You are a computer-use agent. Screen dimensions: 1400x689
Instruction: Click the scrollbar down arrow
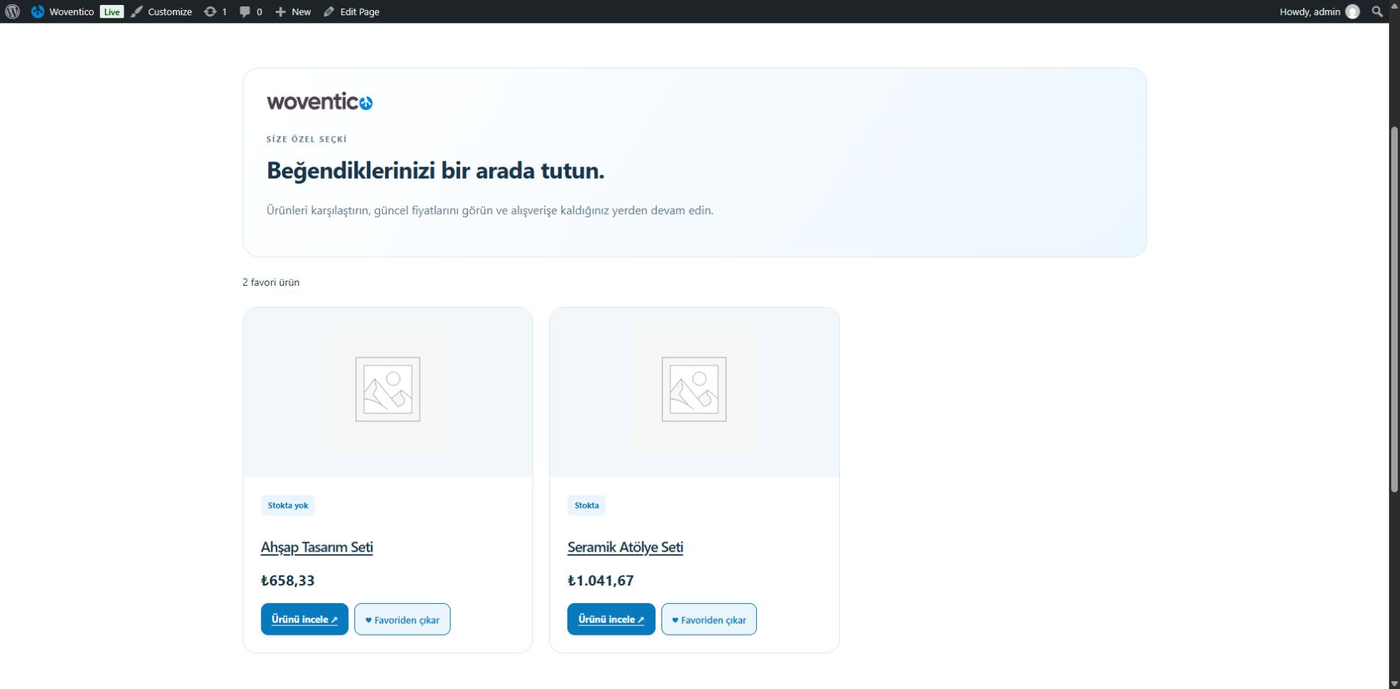[x=1394, y=683]
